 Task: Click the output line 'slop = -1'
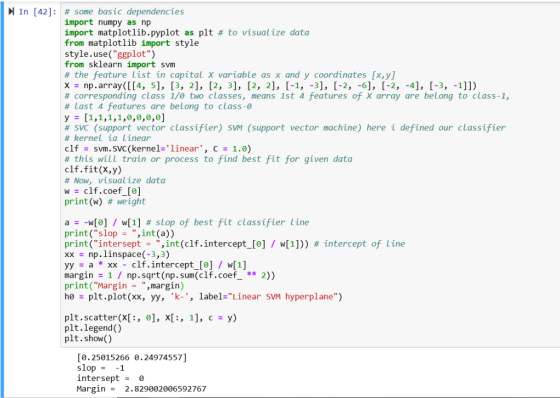tap(101, 368)
